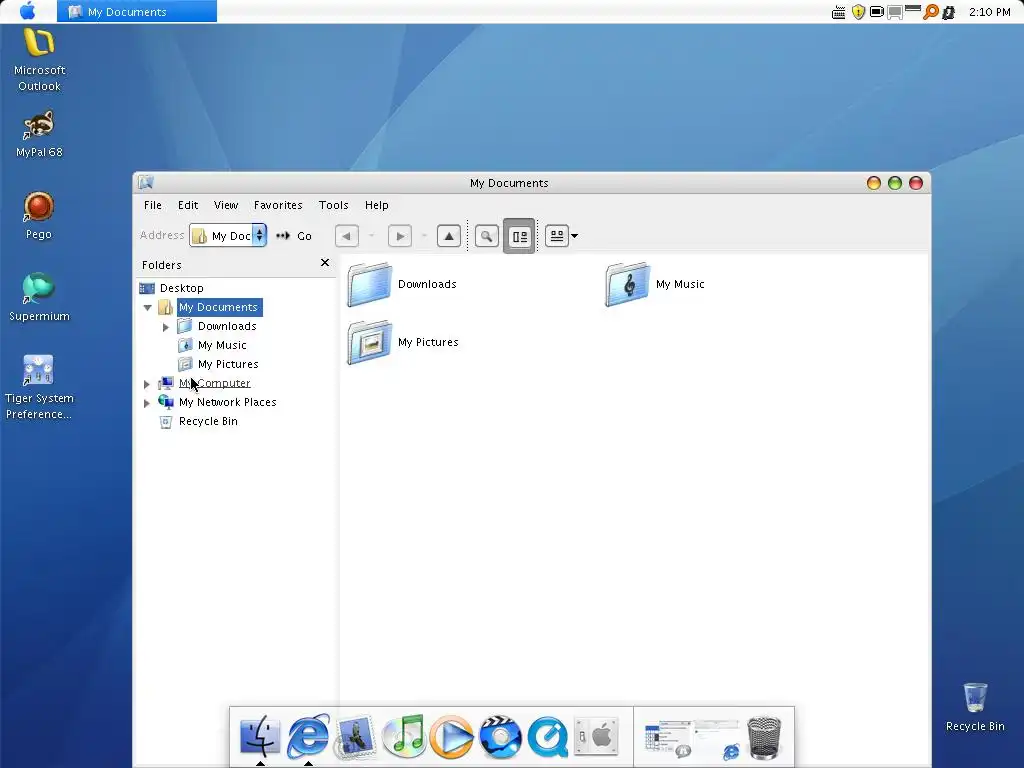Click the orange magnifier tray icon
Viewport: 1024px width, 768px height.
pos(930,12)
